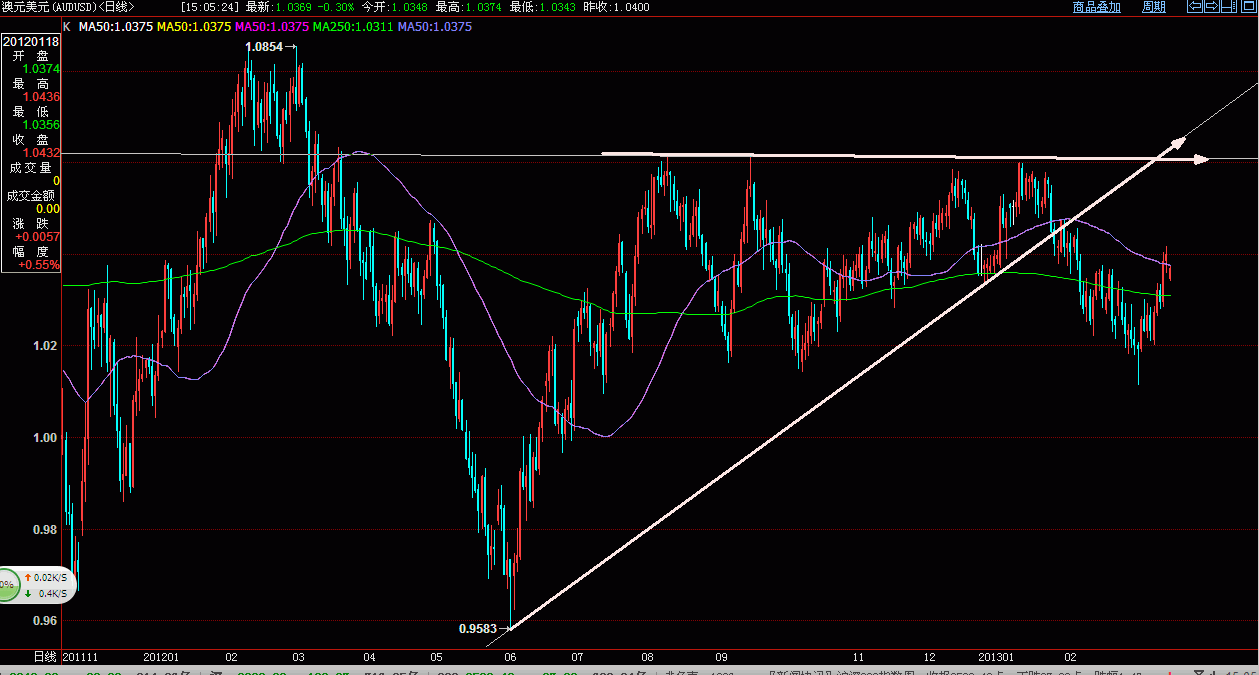Click the white MA50:1.0375 indicator label
This screenshot has height=675, width=1259.
[114, 26]
